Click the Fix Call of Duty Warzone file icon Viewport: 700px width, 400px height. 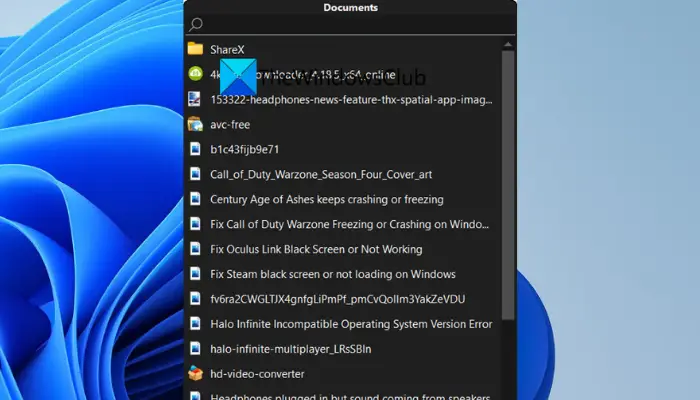tap(195, 224)
